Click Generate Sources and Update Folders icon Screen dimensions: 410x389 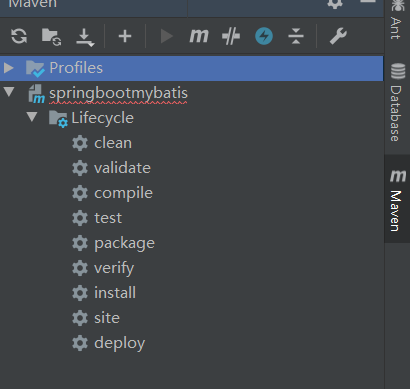click(x=51, y=36)
